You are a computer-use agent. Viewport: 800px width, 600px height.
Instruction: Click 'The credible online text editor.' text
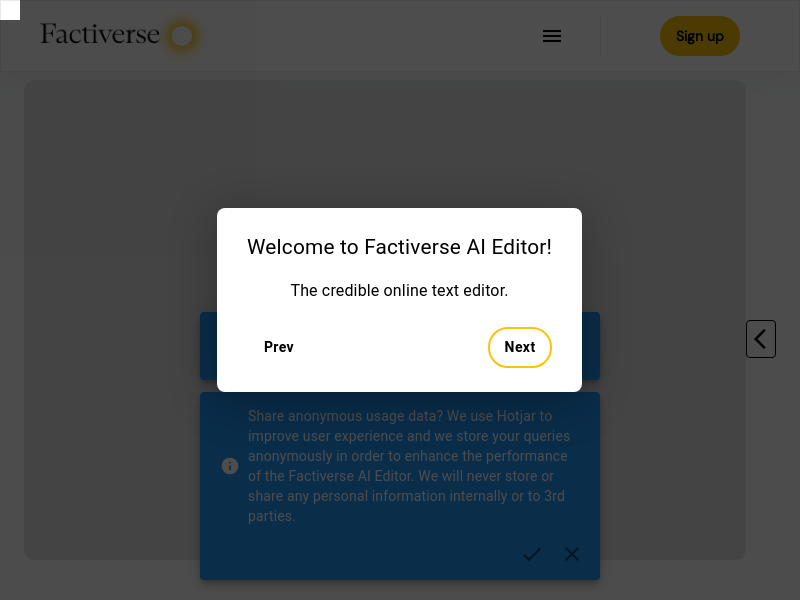(x=399, y=290)
